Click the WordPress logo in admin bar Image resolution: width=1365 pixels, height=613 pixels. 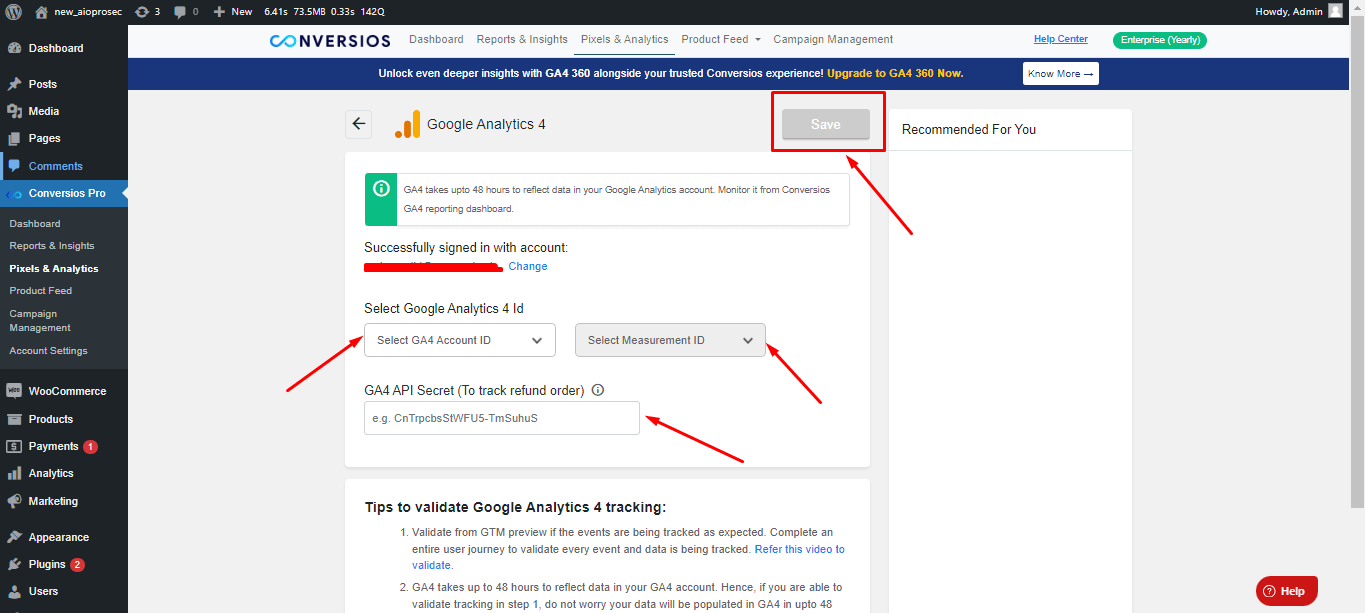coord(14,12)
